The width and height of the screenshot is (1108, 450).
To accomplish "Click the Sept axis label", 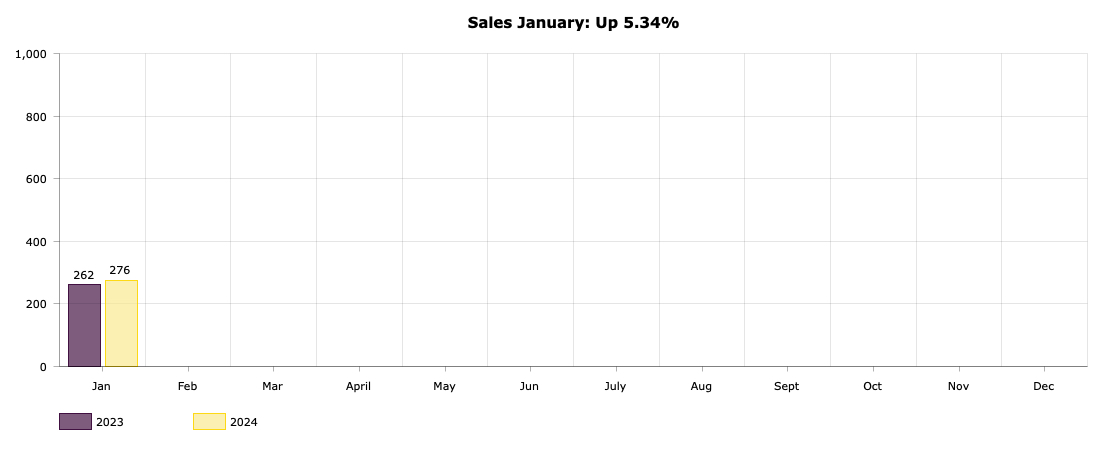I will [786, 386].
